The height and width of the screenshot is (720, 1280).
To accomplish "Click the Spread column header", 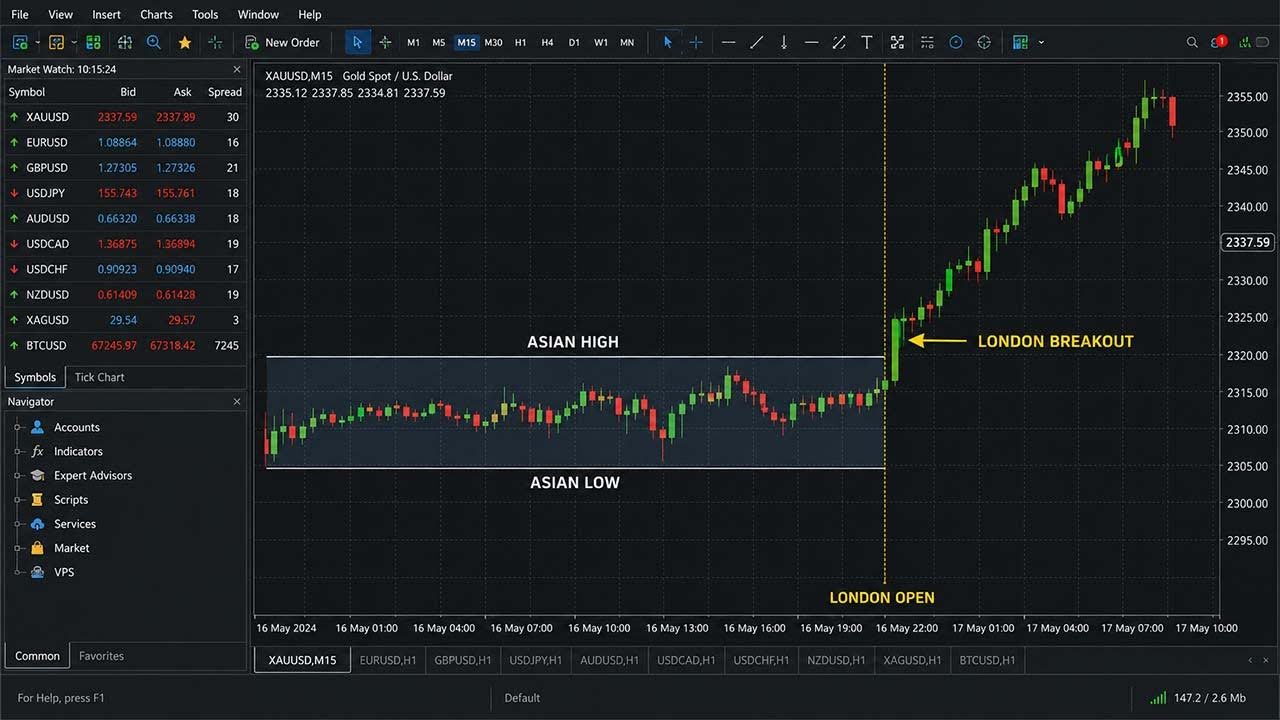I will (225, 92).
